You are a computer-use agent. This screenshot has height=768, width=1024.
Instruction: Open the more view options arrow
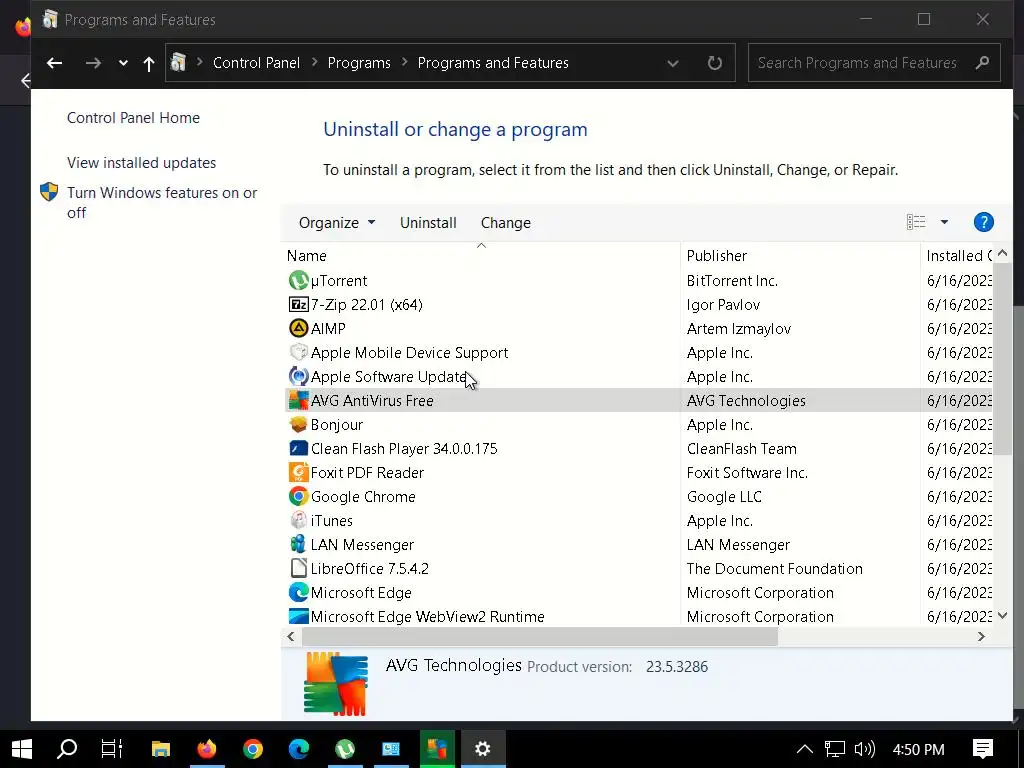point(944,223)
